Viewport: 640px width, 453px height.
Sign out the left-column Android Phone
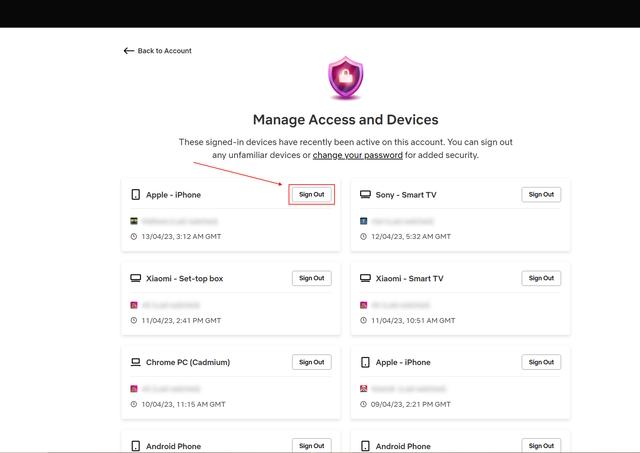(x=311, y=445)
